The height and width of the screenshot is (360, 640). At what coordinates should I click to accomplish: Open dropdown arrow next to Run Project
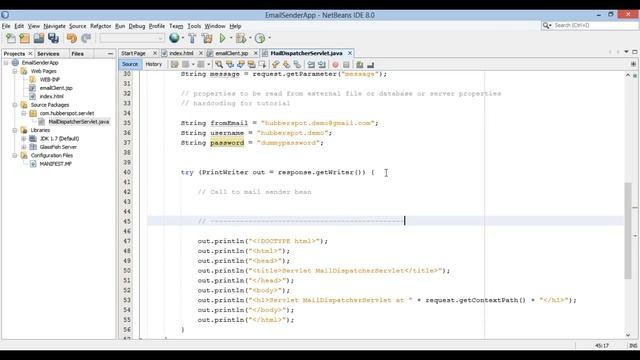coord(231,38)
